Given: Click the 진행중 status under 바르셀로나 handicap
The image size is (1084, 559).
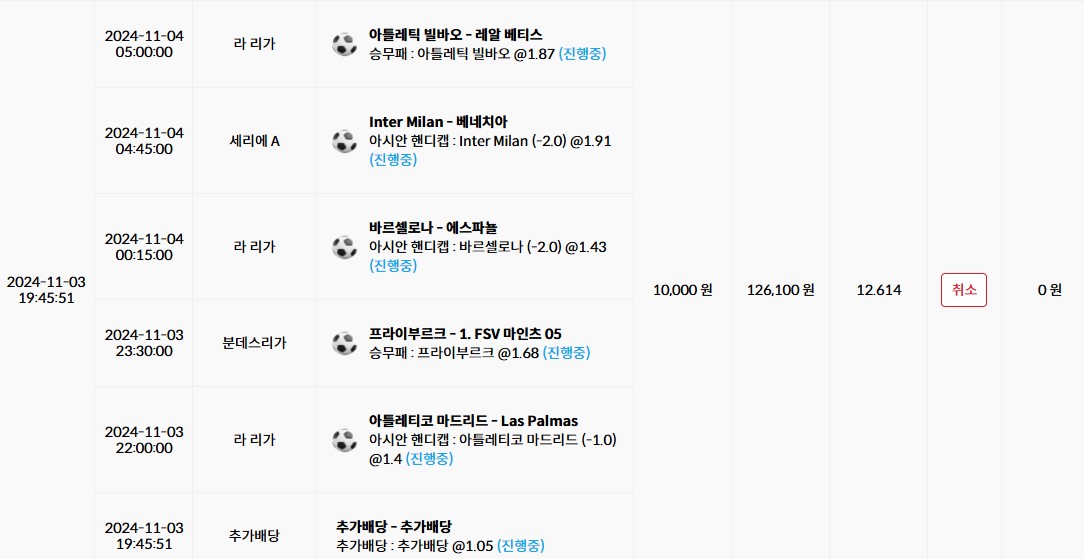Looking at the screenshot, I should (x=393, y=265).
